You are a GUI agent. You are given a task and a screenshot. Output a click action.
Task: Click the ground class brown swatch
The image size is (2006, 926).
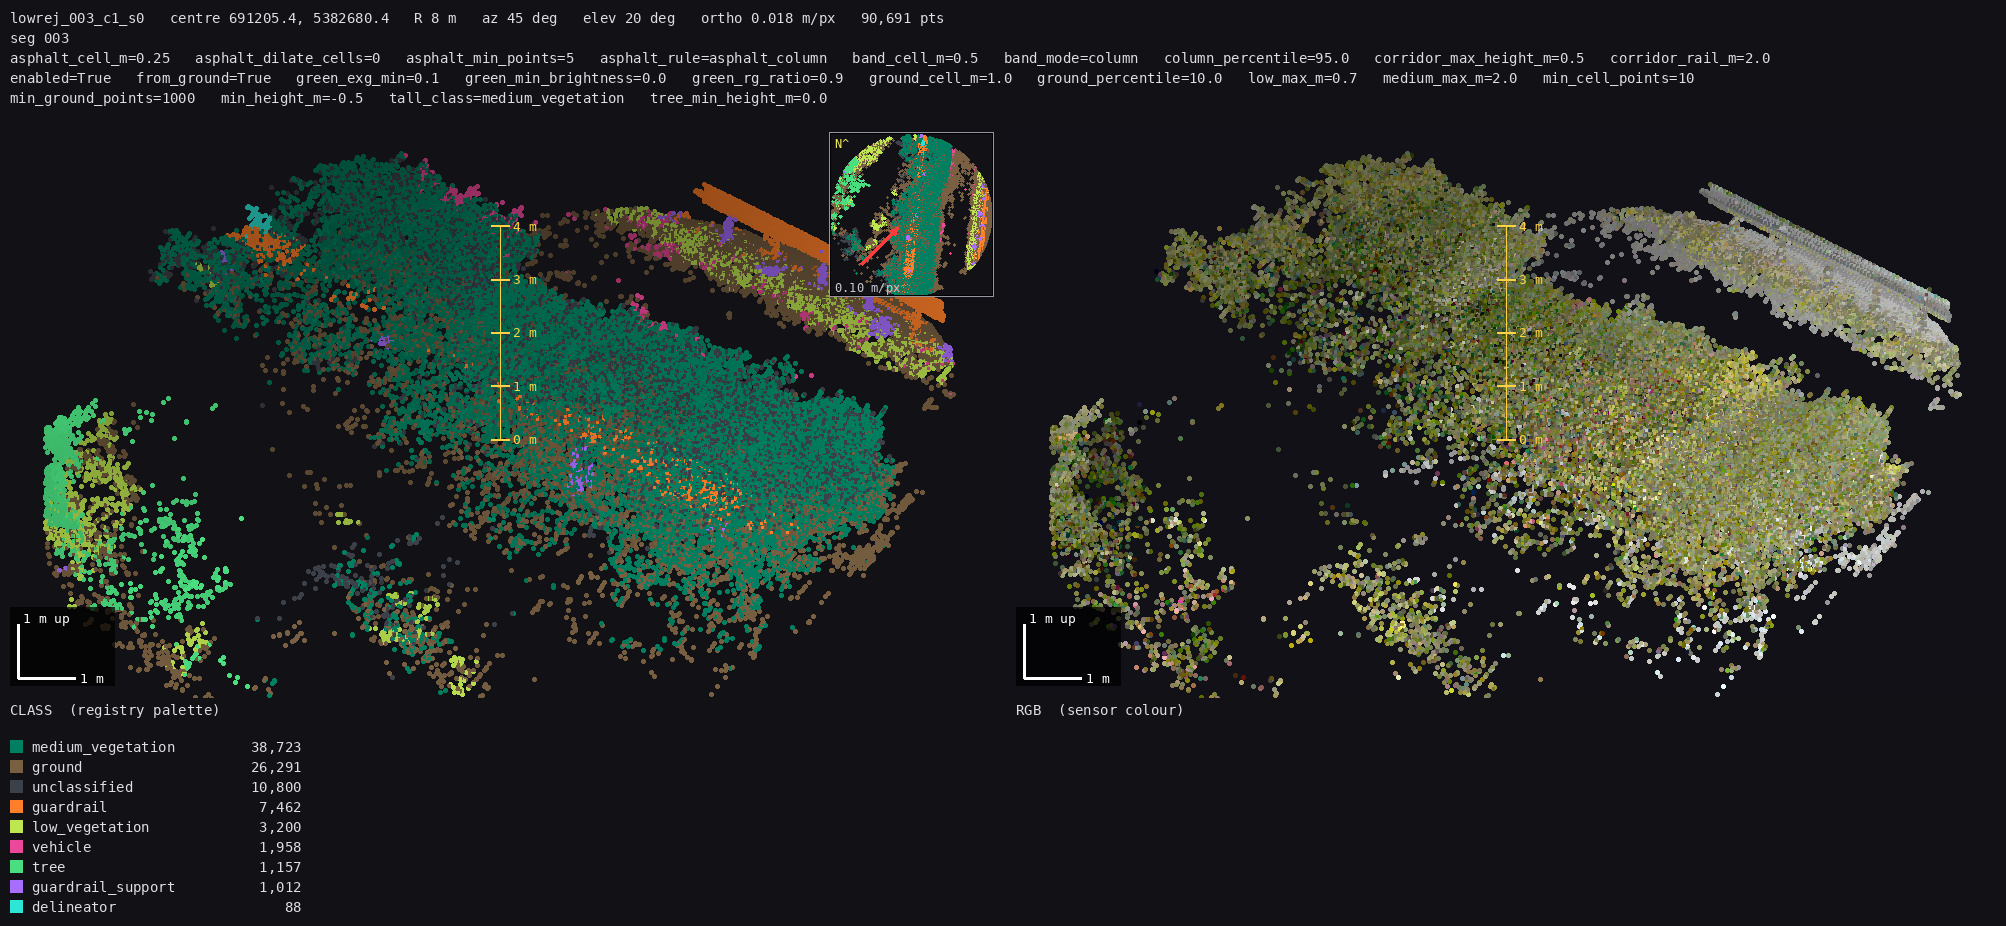pos(16,767)
